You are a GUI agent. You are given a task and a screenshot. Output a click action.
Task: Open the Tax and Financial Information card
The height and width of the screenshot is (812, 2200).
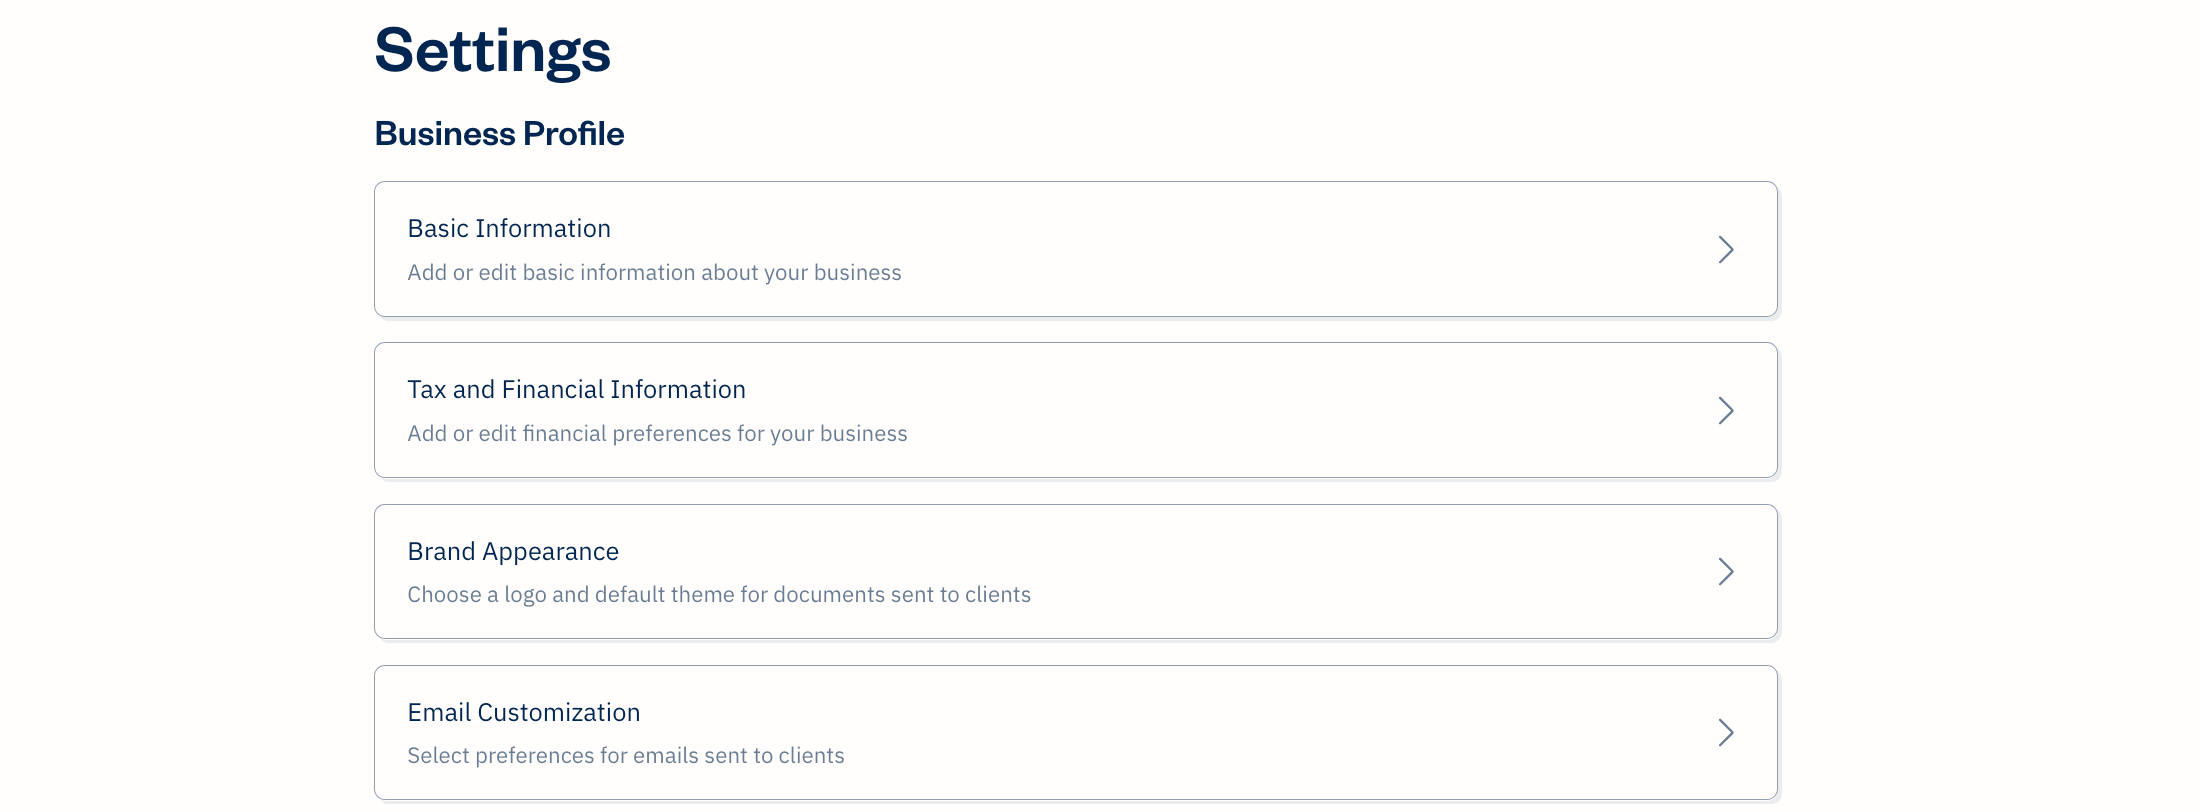1200,410
